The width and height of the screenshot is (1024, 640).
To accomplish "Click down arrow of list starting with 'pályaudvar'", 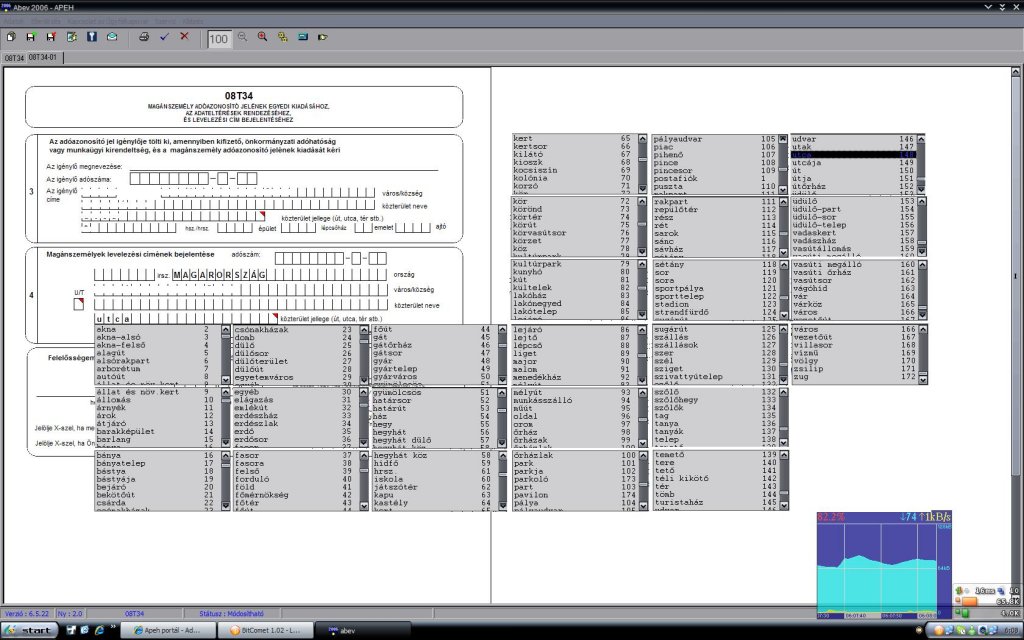I will coord(782,189).
